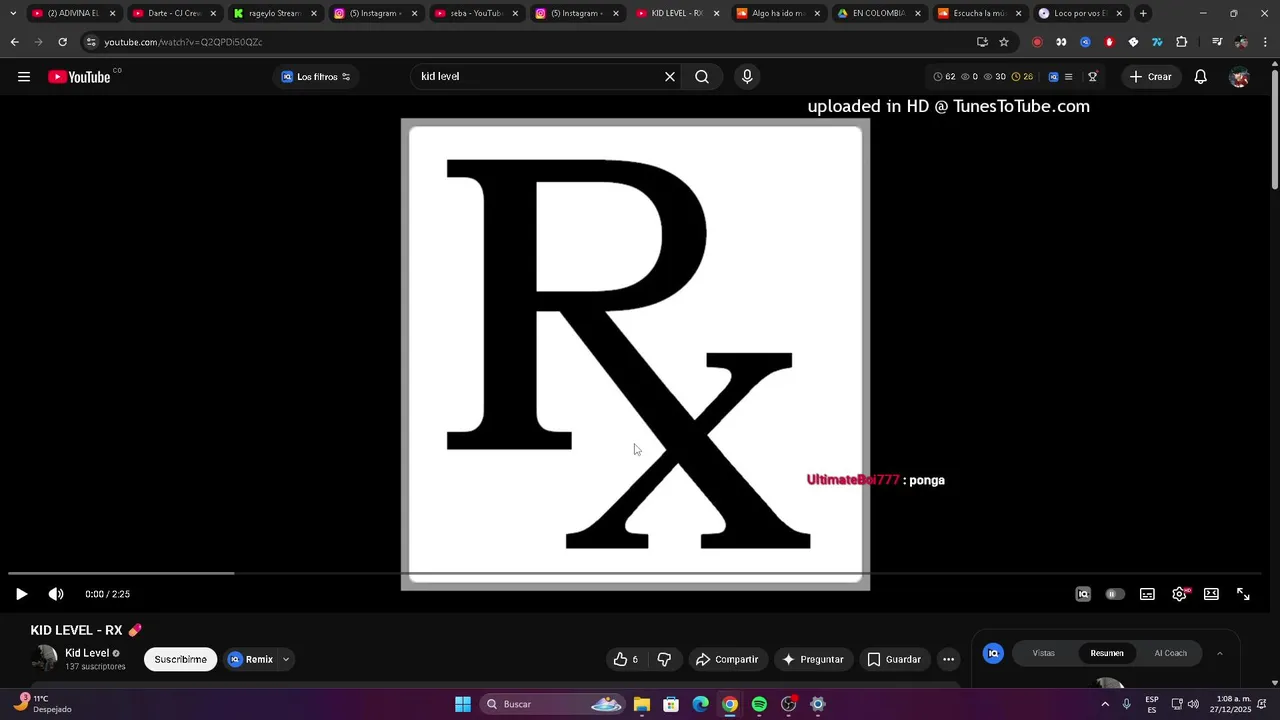Like the video with thumbs up

pyautogui.click(x=625, y=659)
